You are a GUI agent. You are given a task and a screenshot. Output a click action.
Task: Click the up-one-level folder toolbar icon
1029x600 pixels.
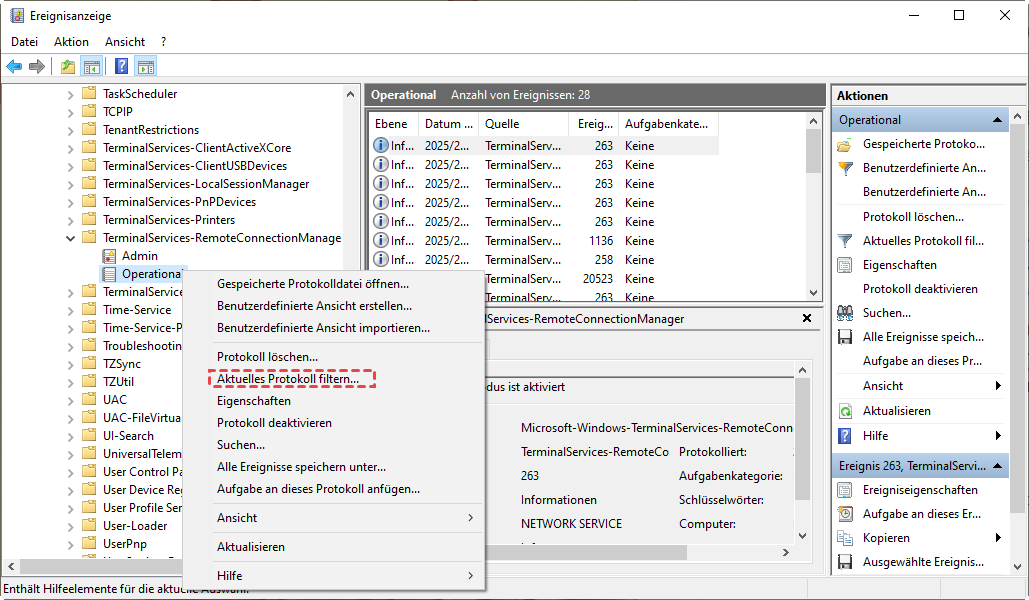(x=67, y=67)
